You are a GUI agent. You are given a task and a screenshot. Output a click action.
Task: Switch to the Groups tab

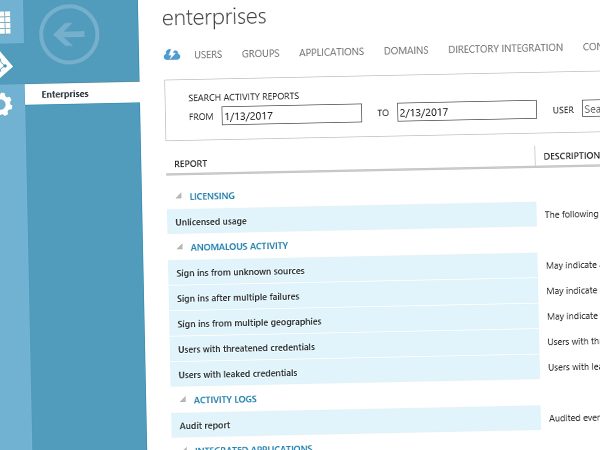pyautogui.click(x=260, y=53)
